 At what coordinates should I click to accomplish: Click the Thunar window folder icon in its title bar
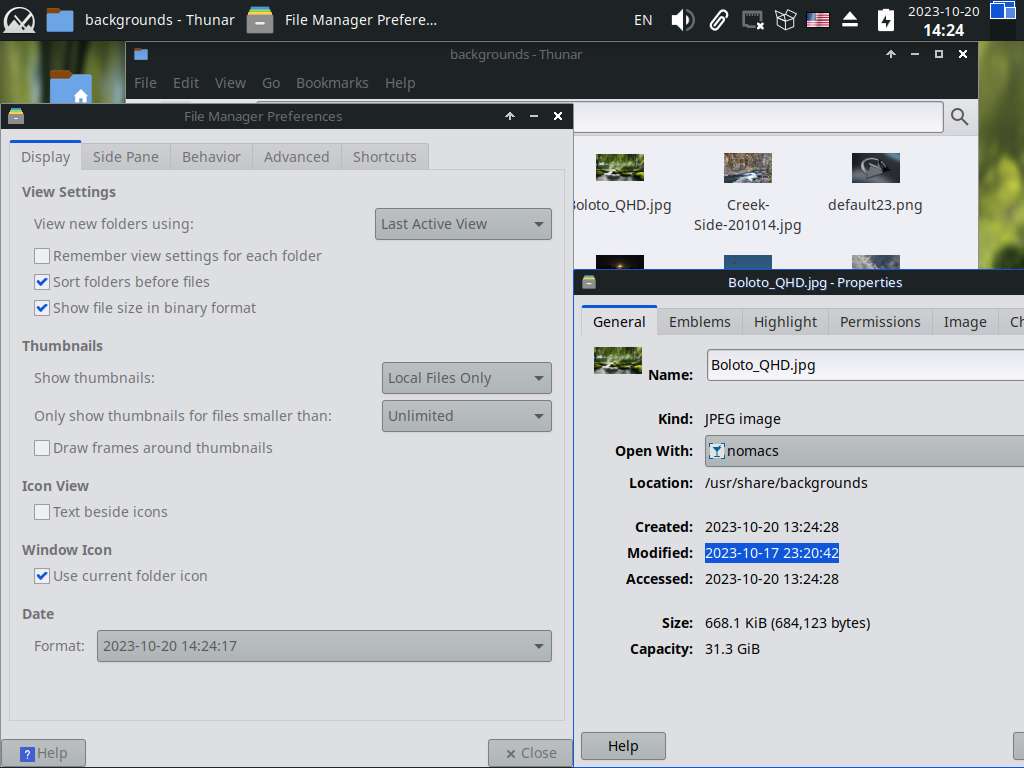tap(141, 54)
